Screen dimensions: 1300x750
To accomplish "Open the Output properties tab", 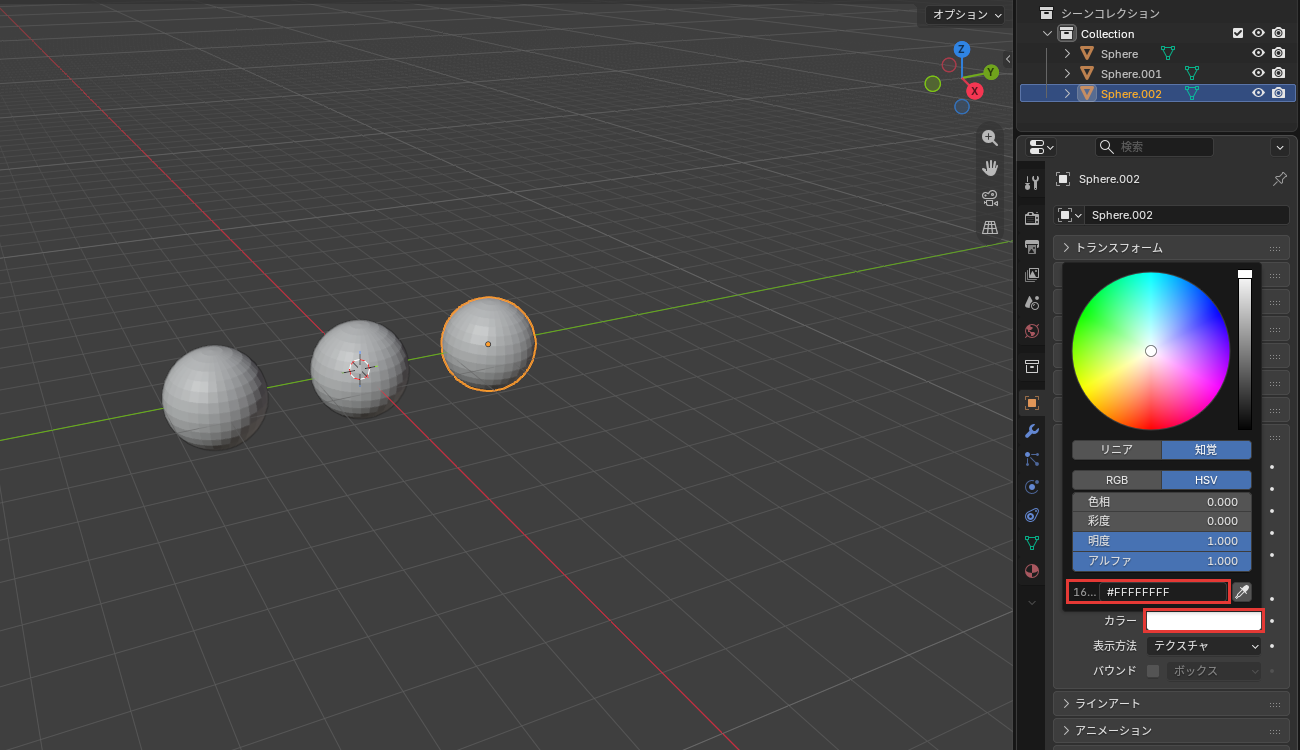I will click(1032, 246).
